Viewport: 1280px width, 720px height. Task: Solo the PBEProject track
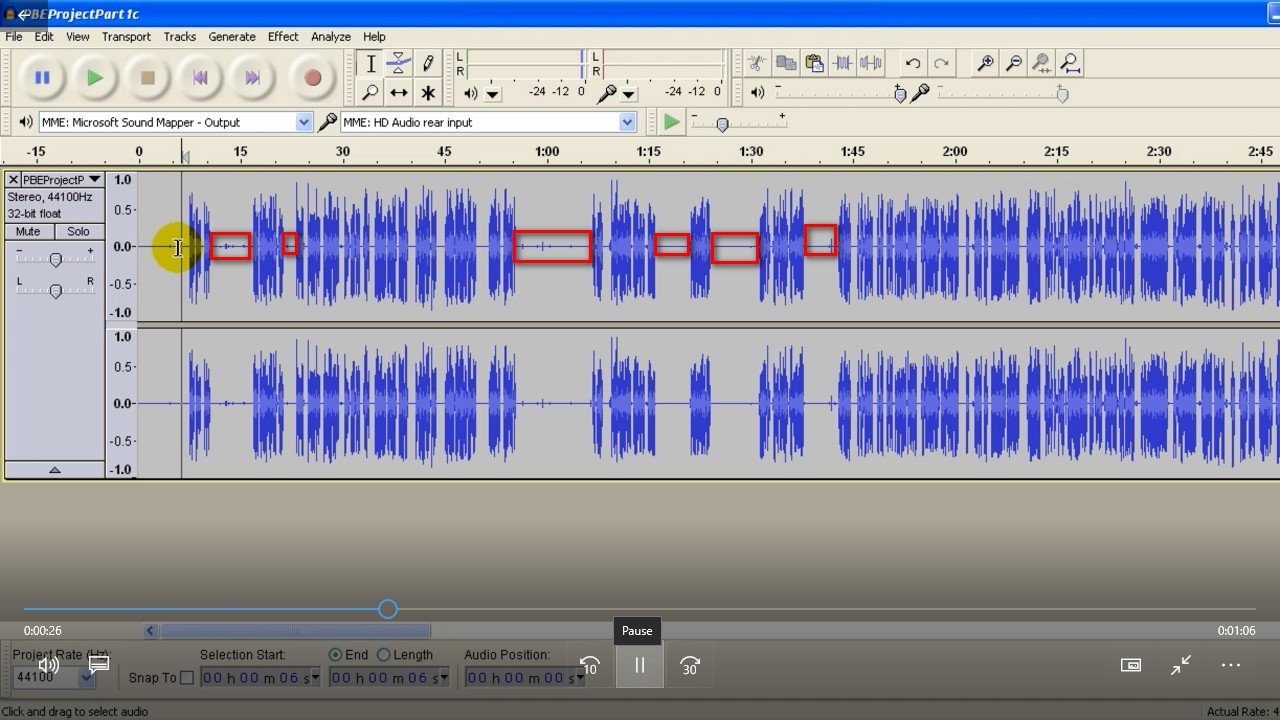point(78,231)
